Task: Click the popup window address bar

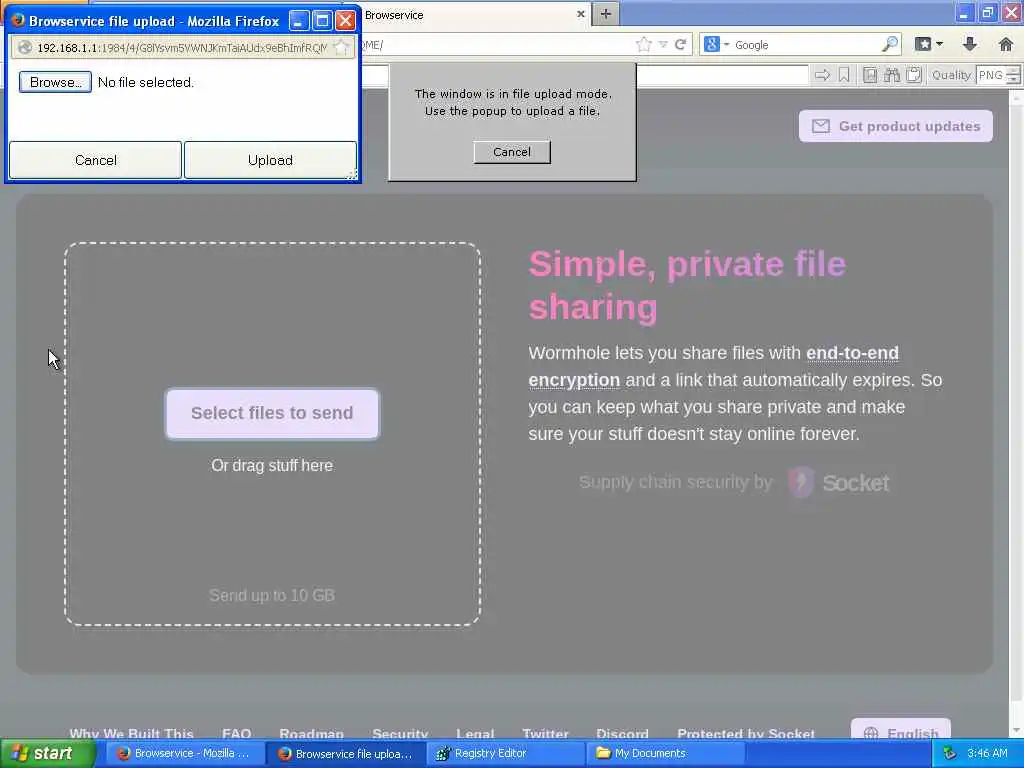Action: (182, 48)
